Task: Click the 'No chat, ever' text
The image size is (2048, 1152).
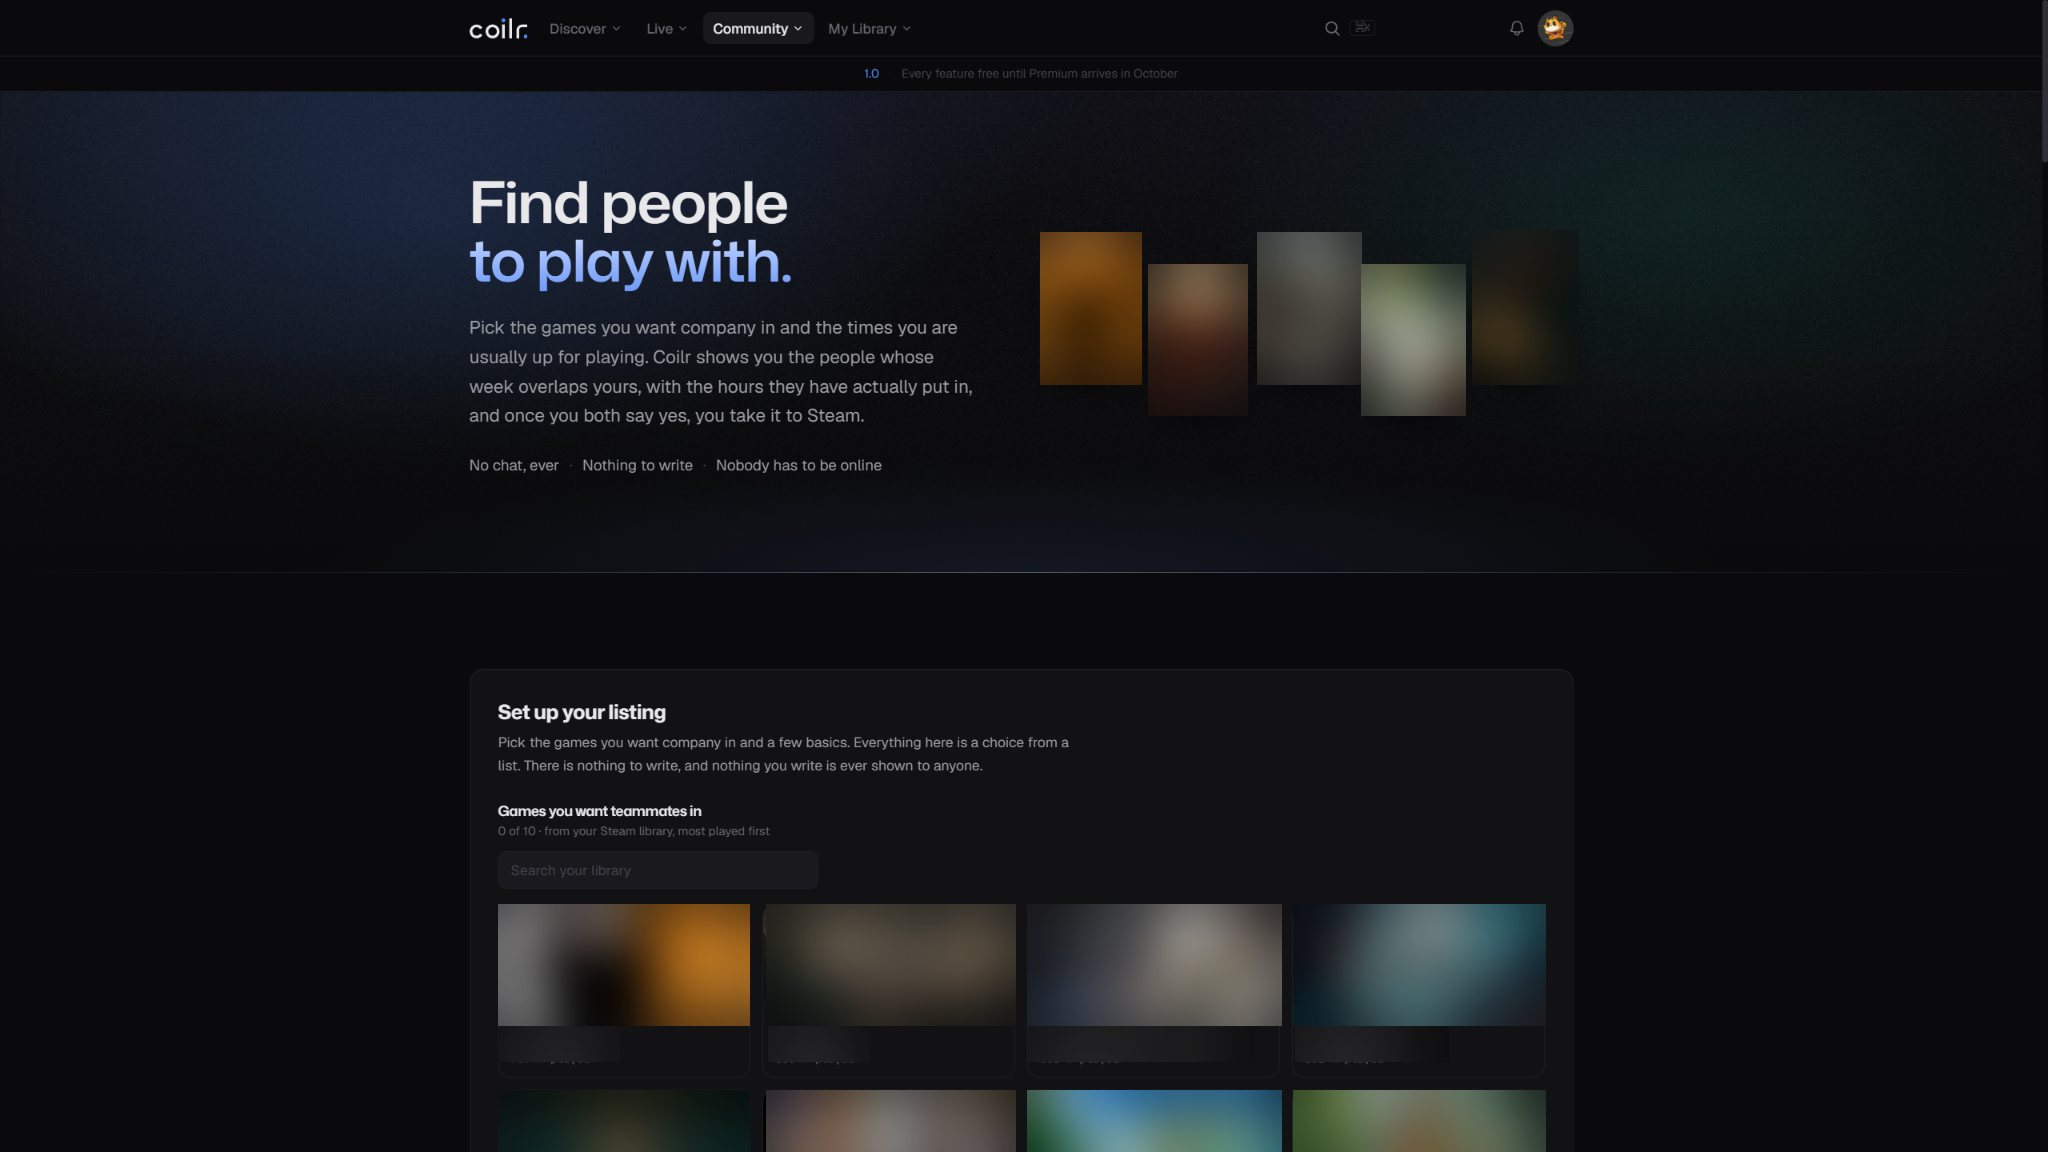Action: click(x=514, y=466)
